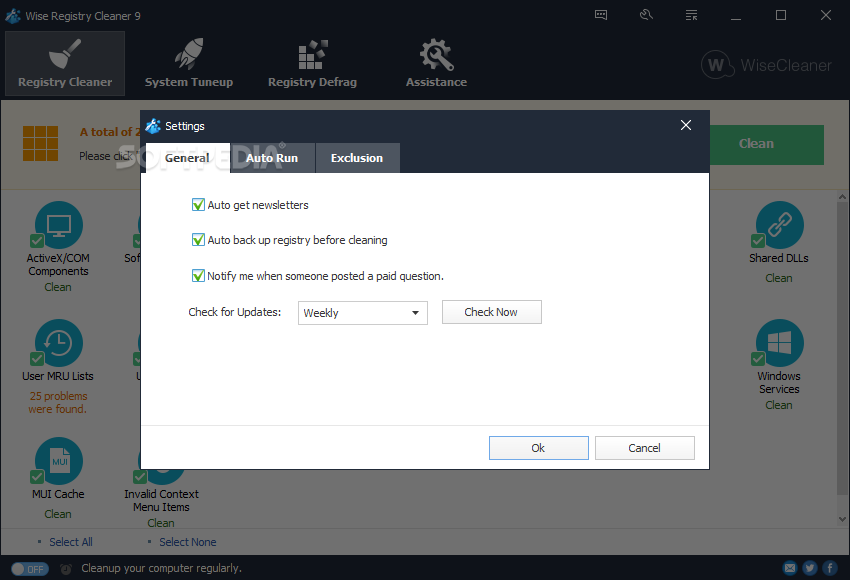Switch to the Exclusion tab
Image resolution: width=850 pixels, height=580 pixels.
(357, 158)
